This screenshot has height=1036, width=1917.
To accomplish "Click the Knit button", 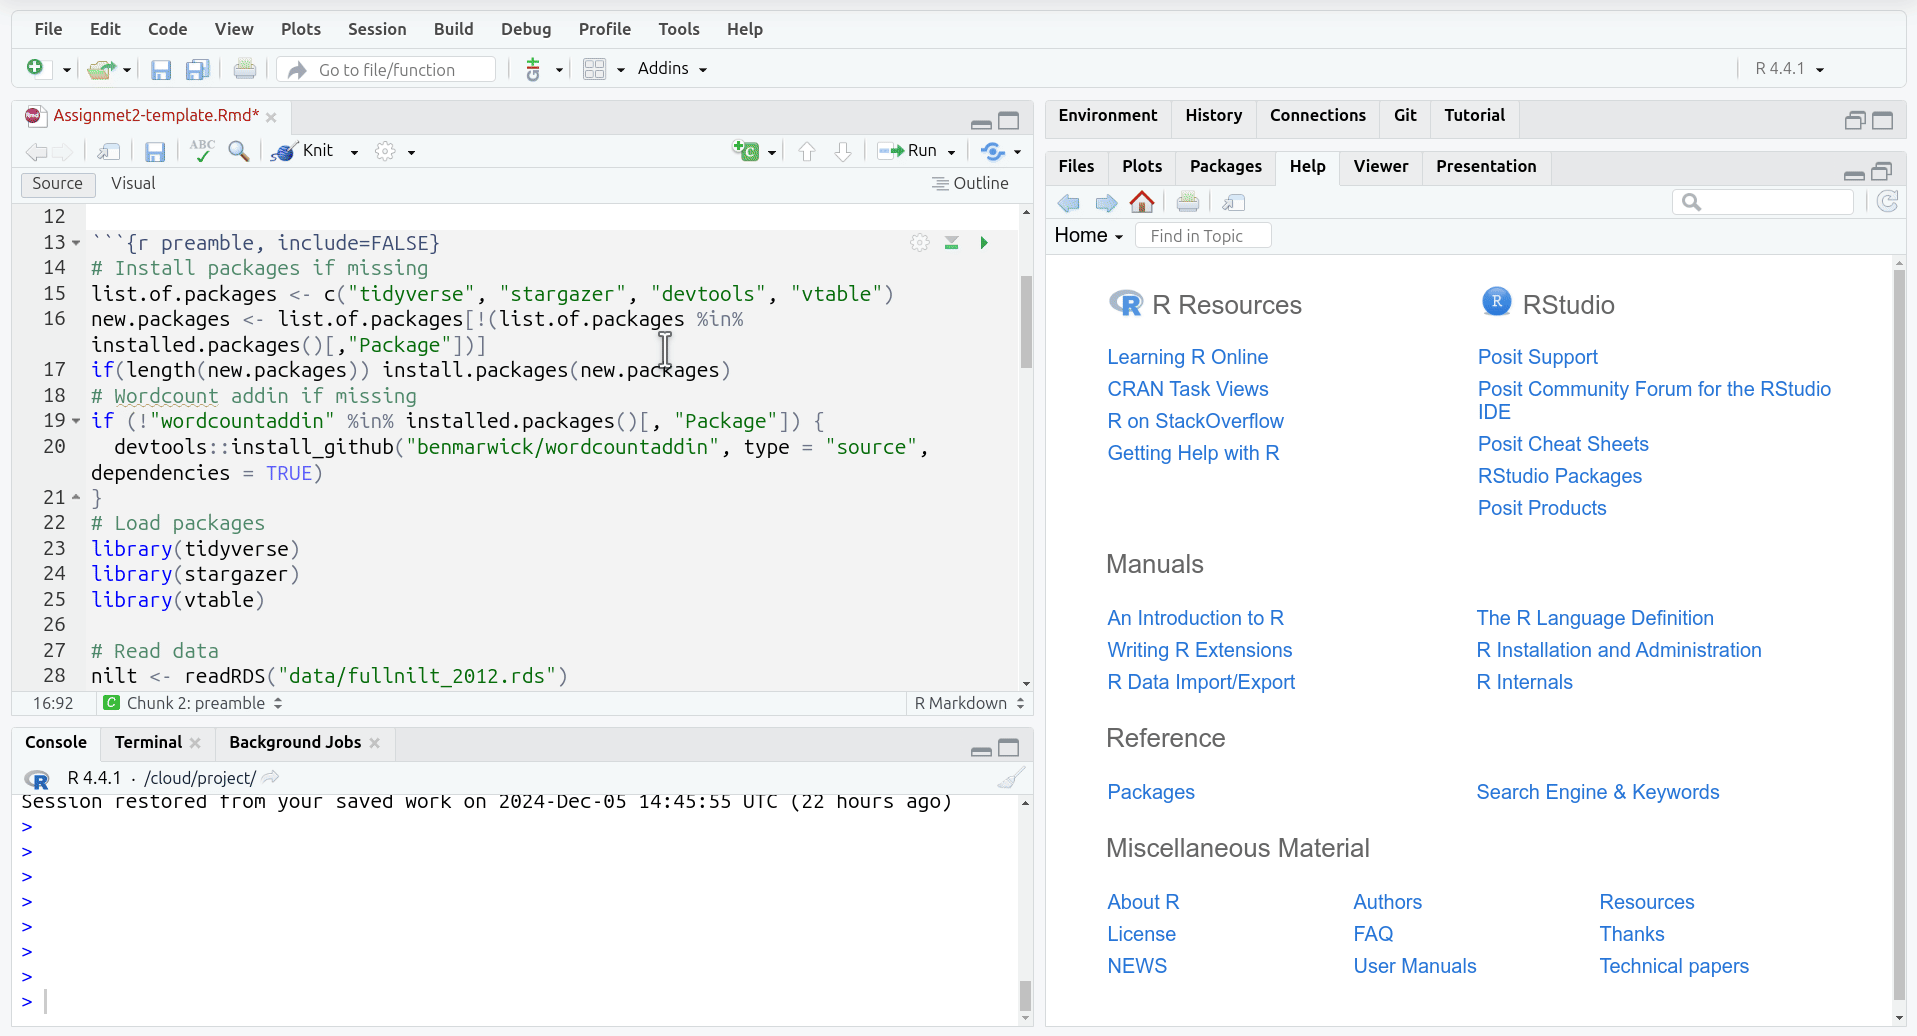I will coord(304,151).
